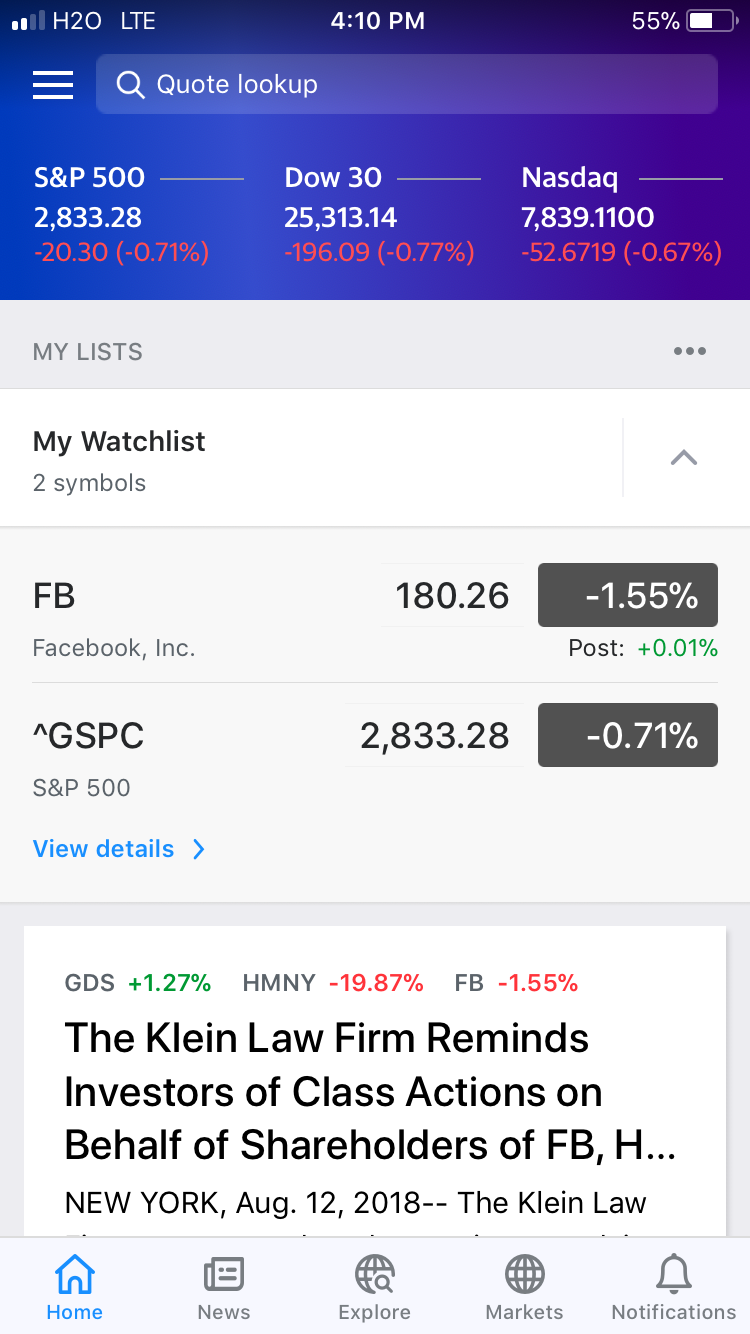Image resolution: width=750 pixels, height=1334 pixels.
Task: Open the Markets globe icon
Action: [x=524, y=1274]
